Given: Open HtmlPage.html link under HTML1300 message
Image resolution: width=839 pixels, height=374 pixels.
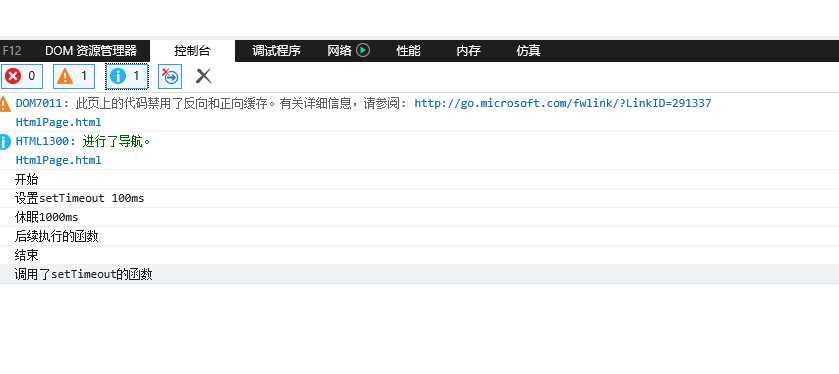Looking at the screenshot, I should pyautogui.click(x=58, y=160).
